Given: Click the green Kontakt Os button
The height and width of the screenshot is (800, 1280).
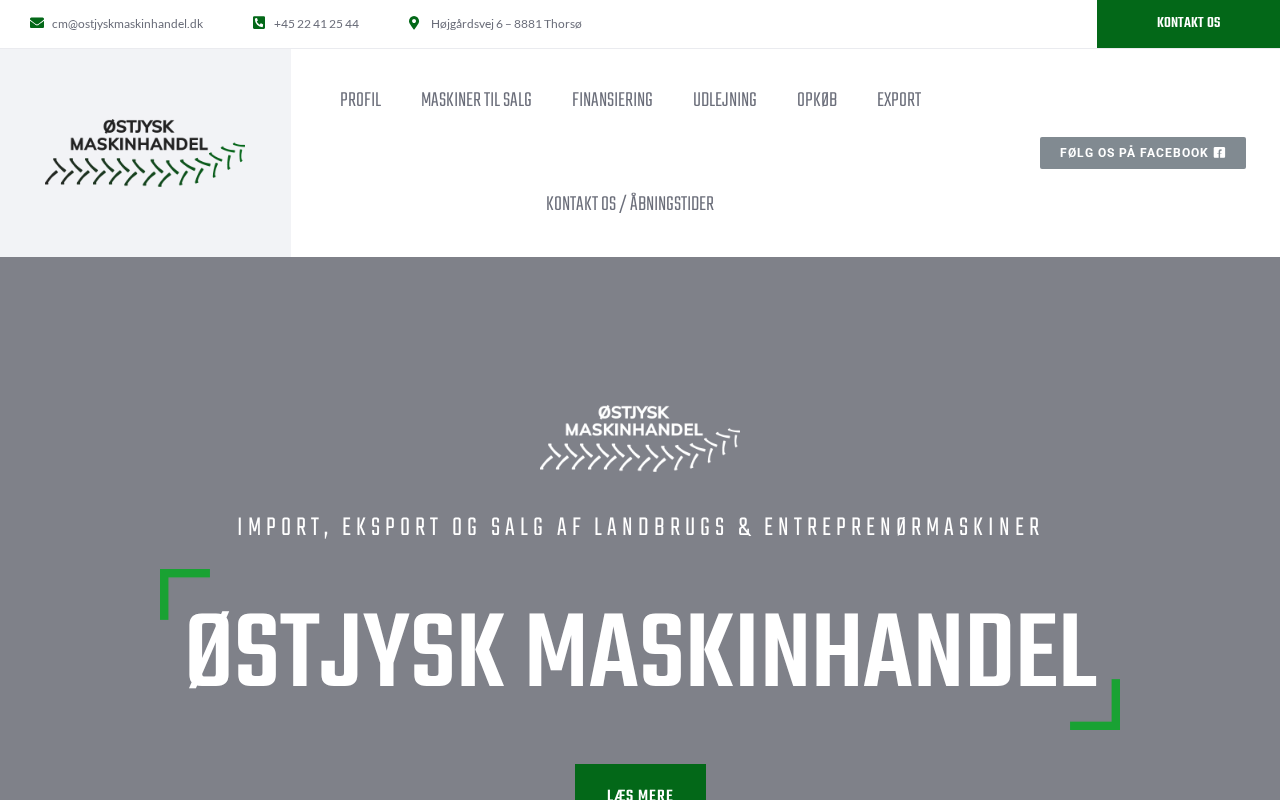Looking at the screenshot, I should pyautogui.click(x=1188, y=24).
